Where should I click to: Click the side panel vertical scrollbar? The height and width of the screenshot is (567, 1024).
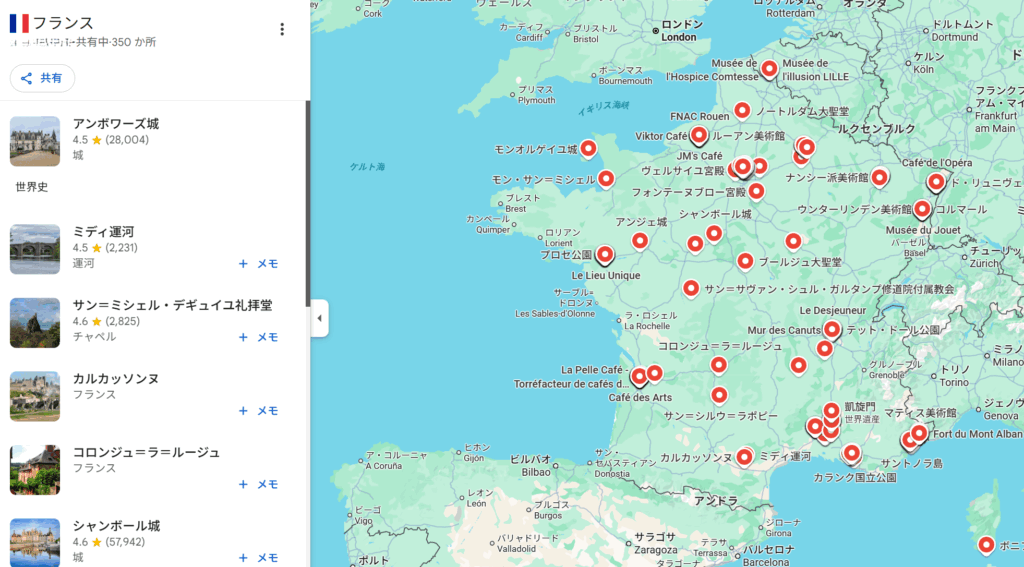(306, 200)
